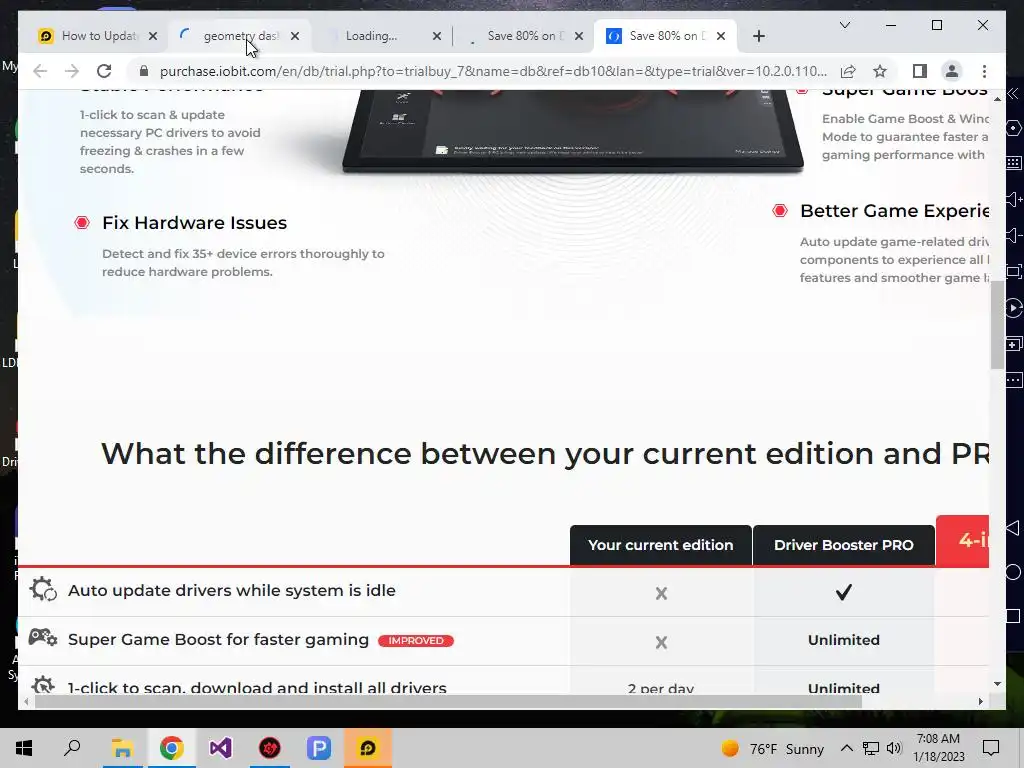Click Super Game Boost for faster gaming

click(x=218, y=639)
